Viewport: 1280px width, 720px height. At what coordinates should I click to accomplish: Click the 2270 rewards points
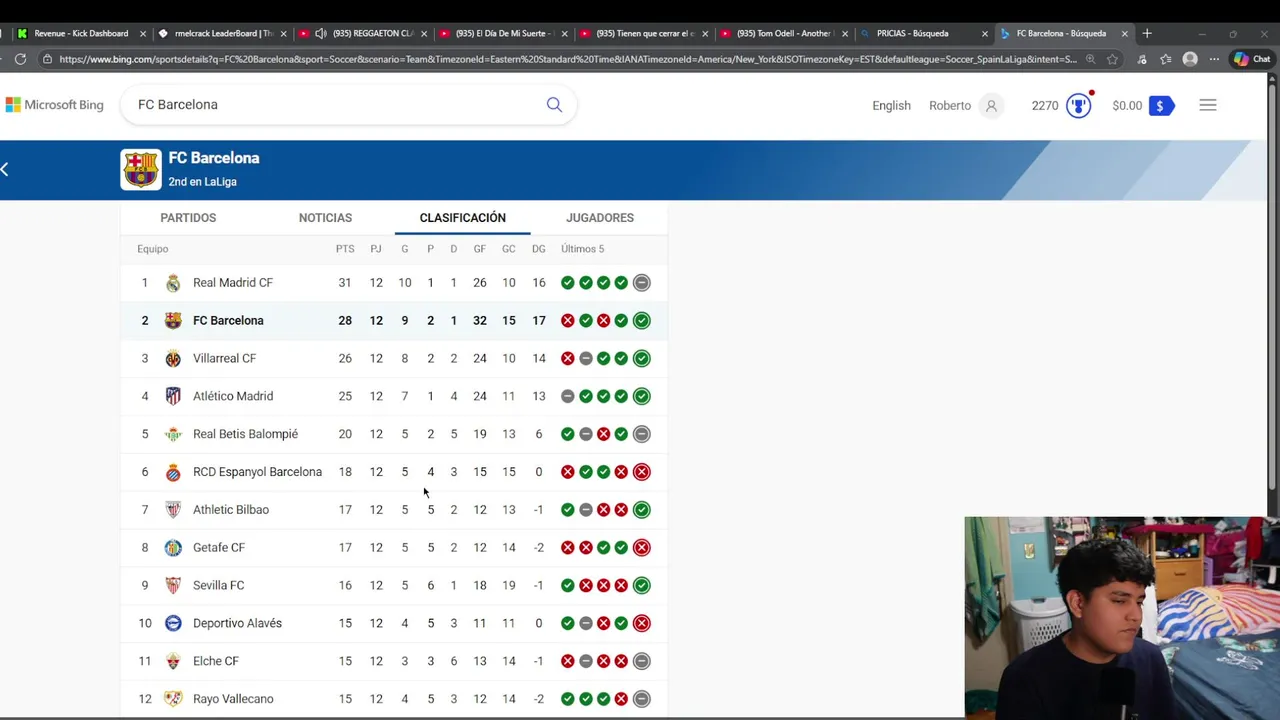coord(1045,105)
